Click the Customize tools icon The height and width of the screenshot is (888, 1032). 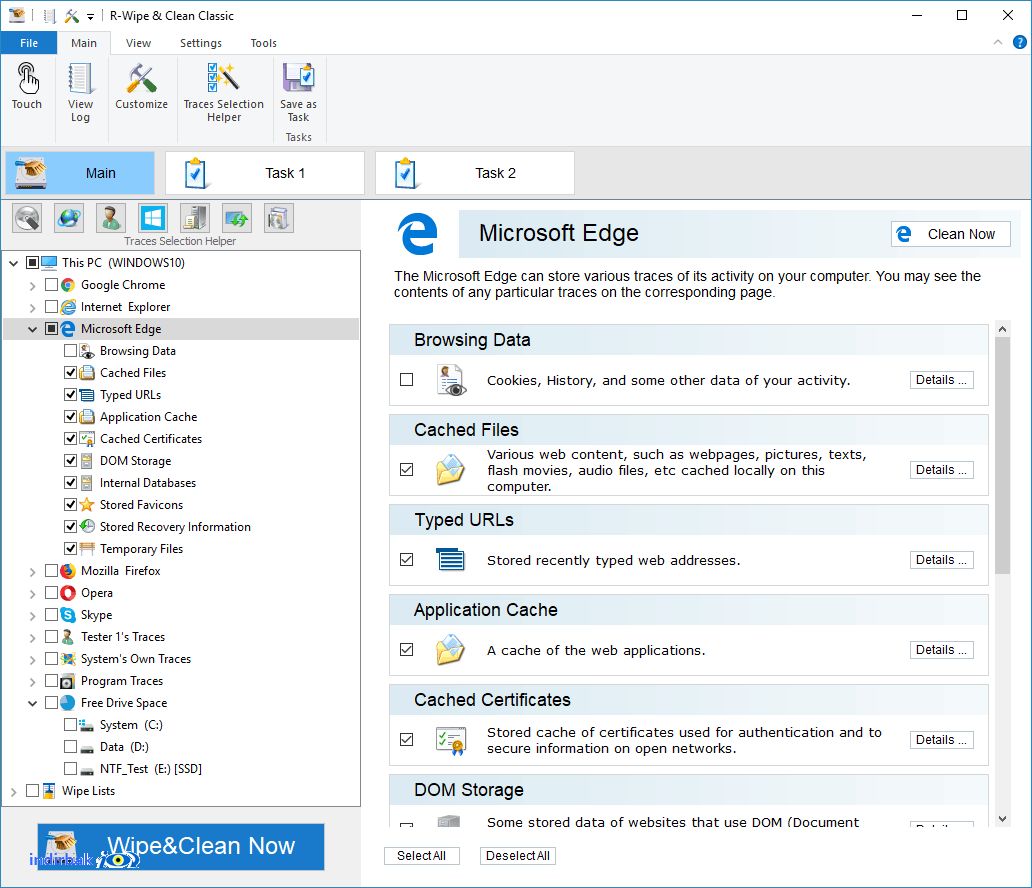click(142, 87)
